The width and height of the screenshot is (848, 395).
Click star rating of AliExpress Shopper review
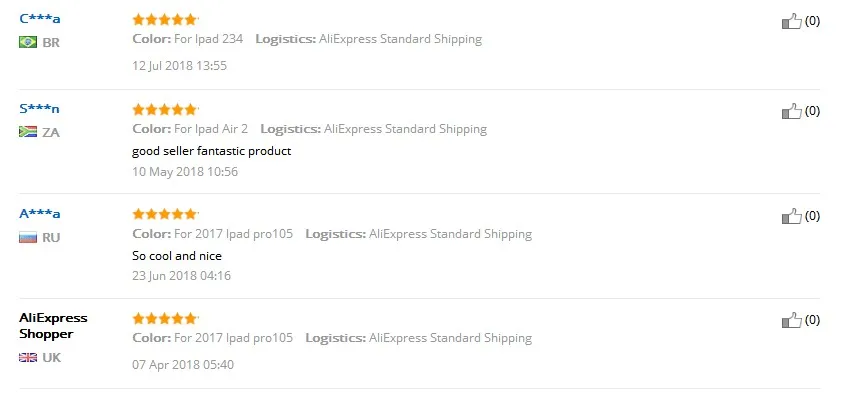(165, 318)
